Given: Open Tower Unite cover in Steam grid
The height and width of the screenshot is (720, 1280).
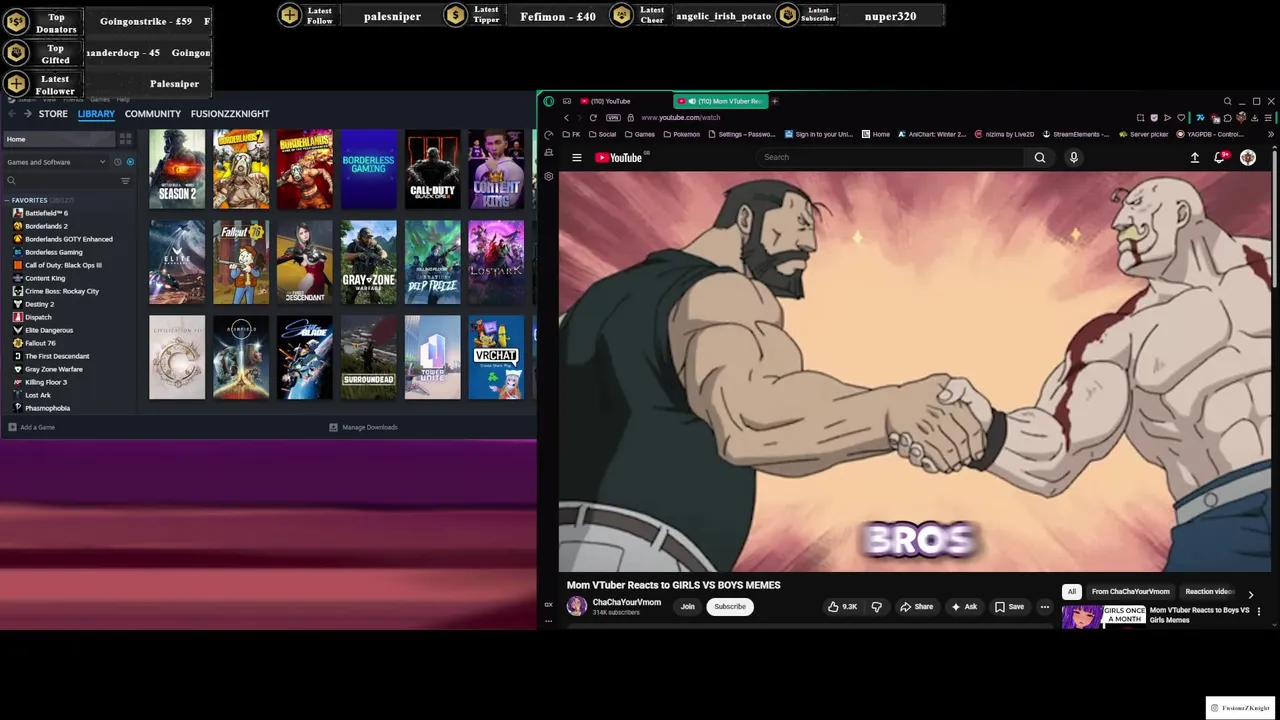Looking at the screenshot, I should tap(432, 357).
